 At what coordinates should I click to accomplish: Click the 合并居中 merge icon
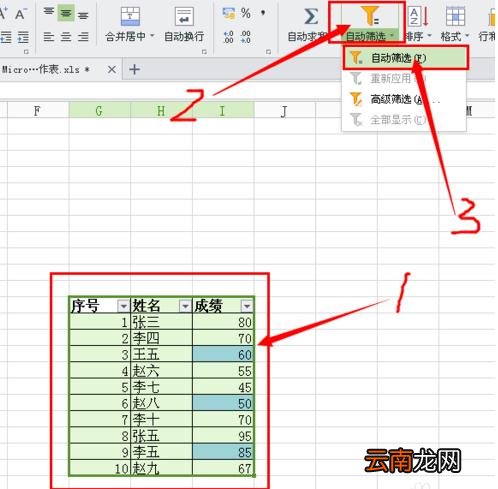[x=130, y=17]
